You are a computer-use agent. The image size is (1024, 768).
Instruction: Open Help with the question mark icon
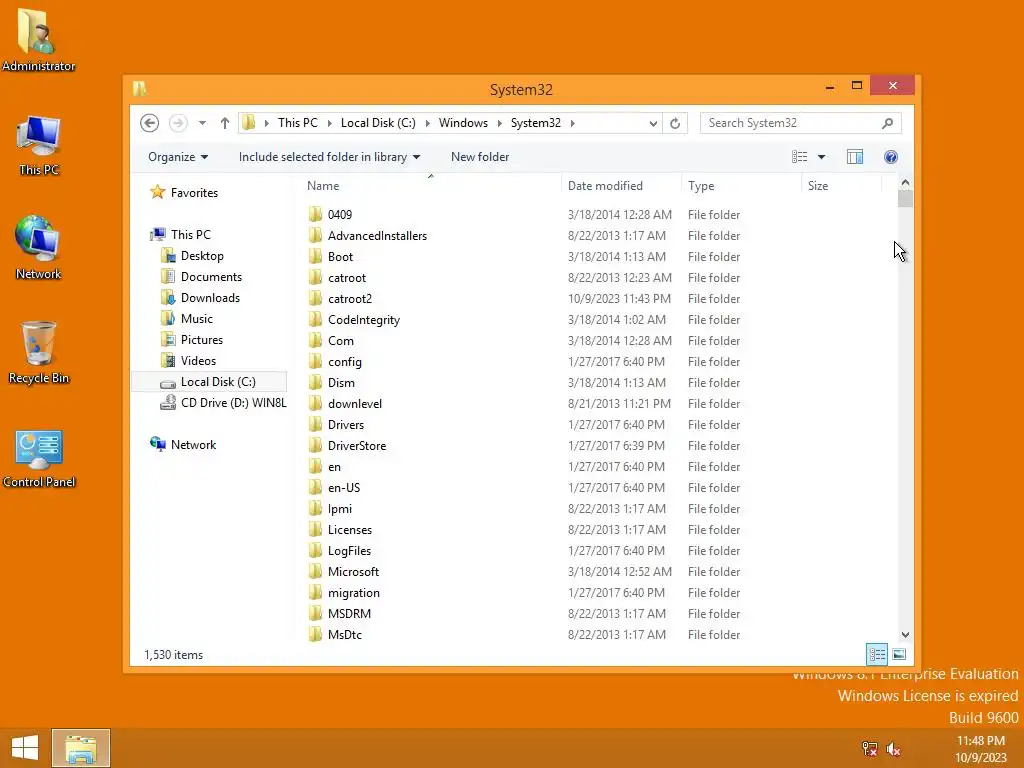[x=891, y=157]
